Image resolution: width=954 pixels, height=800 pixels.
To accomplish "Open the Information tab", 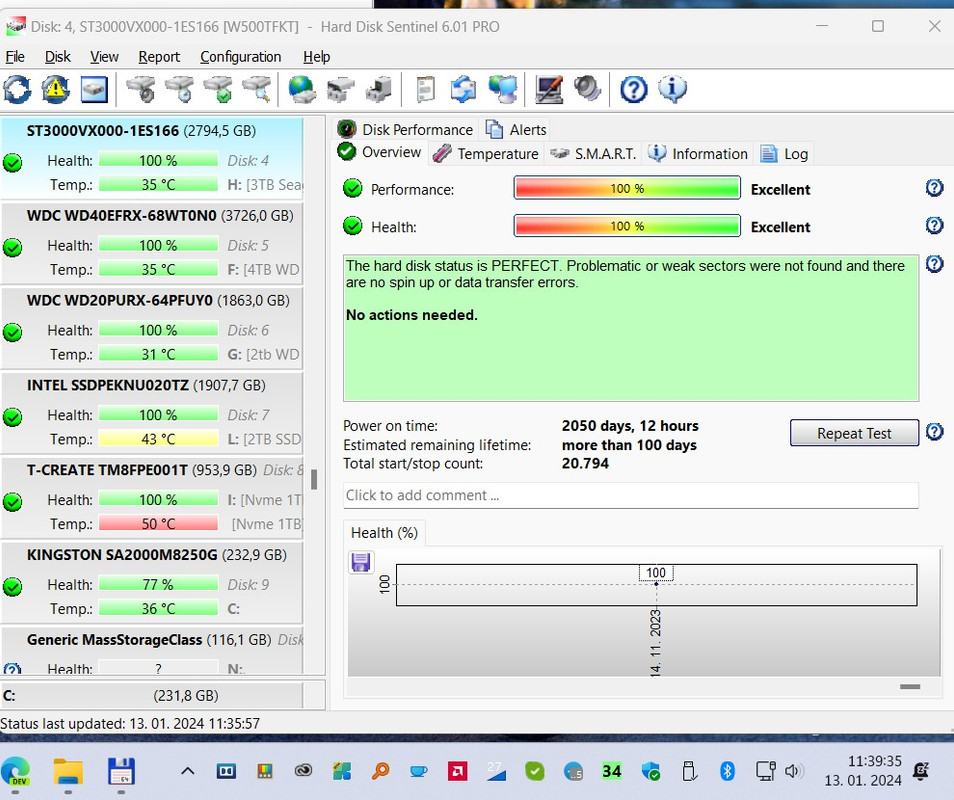I will point(698,154).
